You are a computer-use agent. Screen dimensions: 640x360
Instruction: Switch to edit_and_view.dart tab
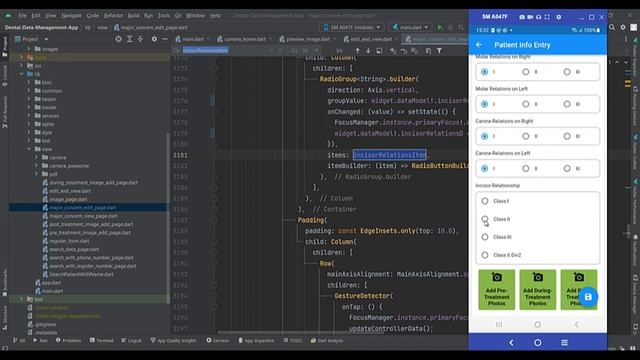[371, 39]
